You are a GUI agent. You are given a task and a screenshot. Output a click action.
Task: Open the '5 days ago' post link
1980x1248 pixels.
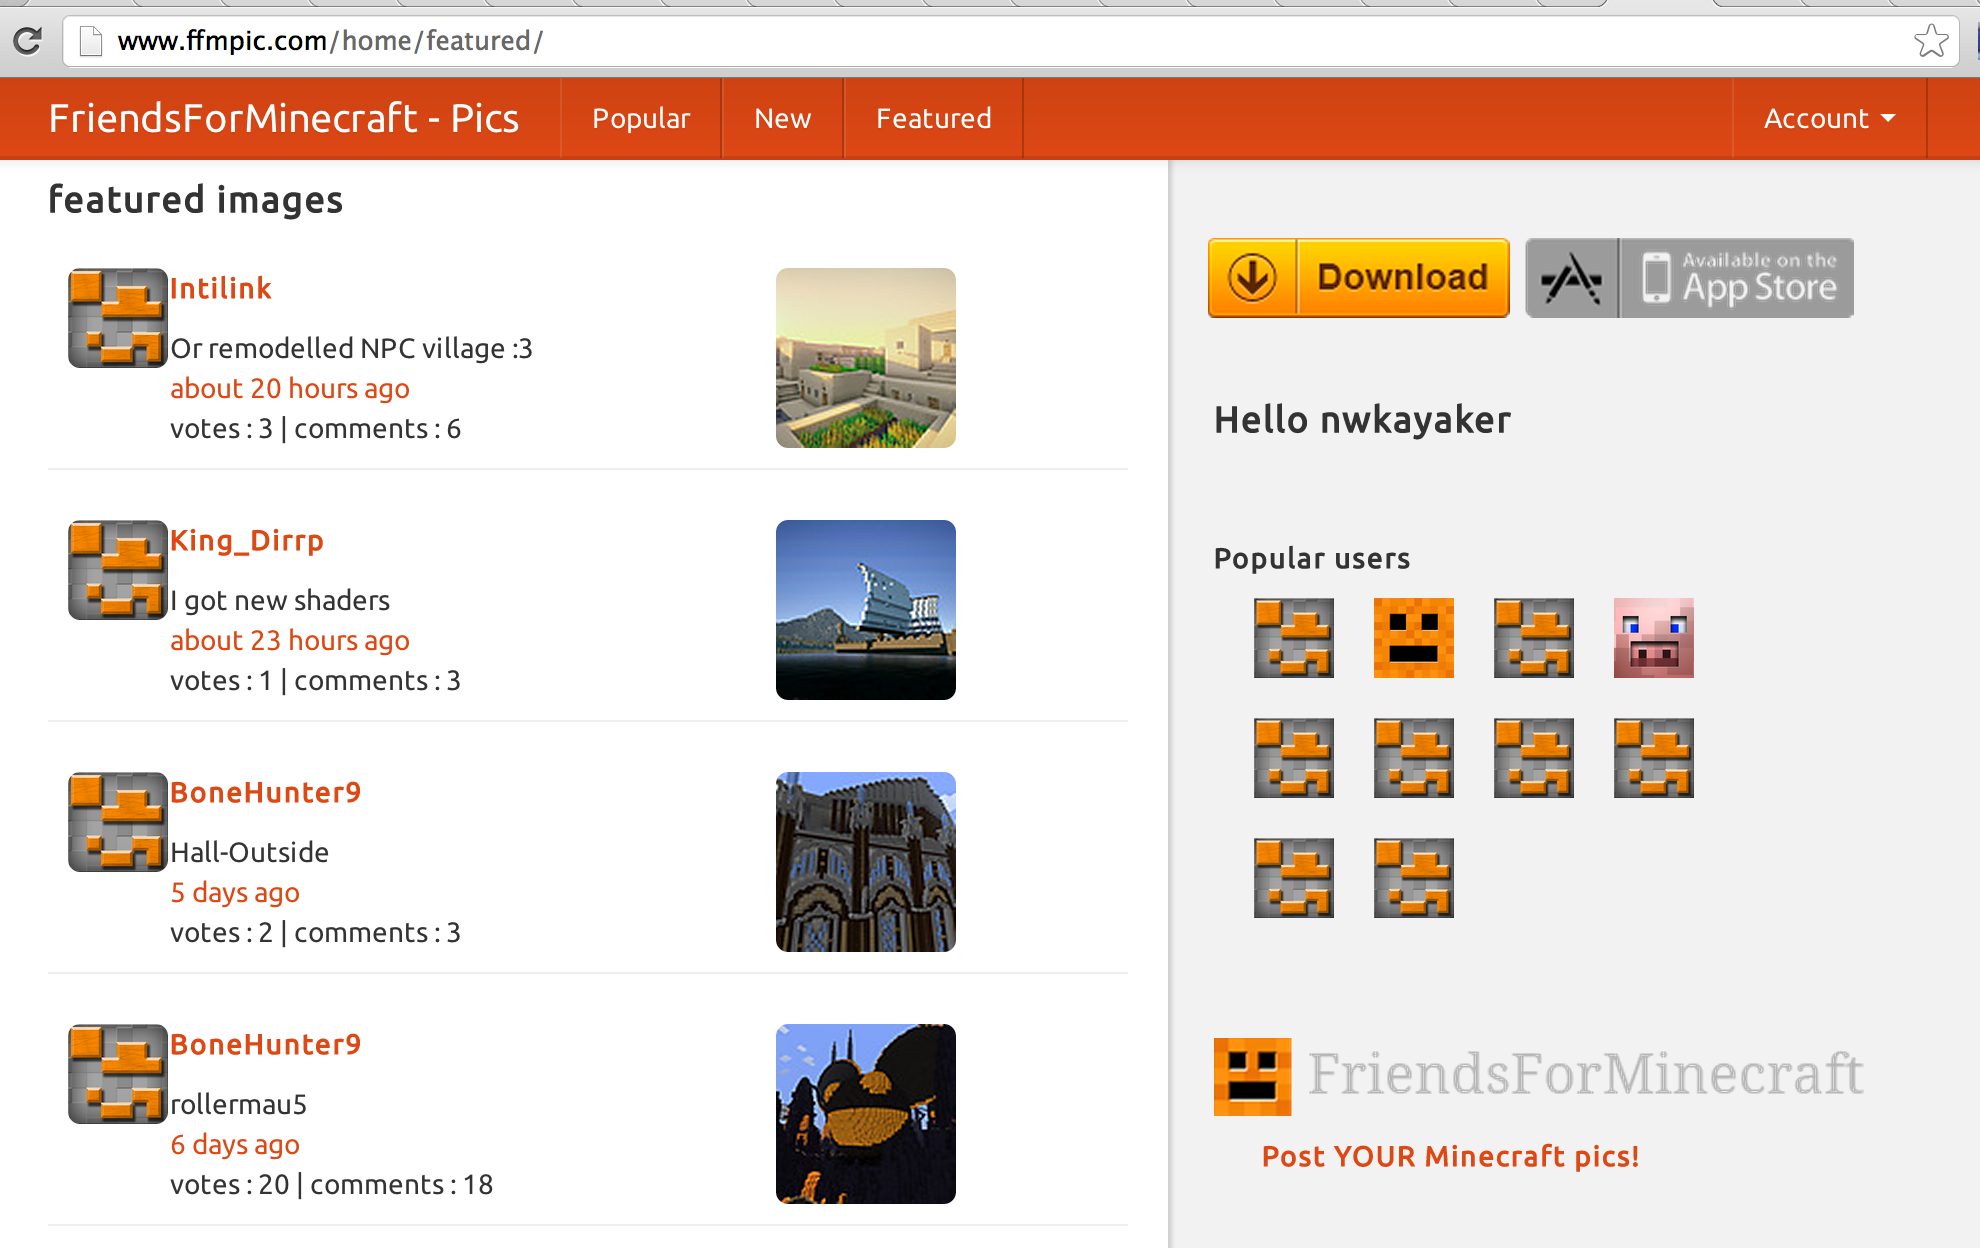pyautogui.click(x=235, y=892)
